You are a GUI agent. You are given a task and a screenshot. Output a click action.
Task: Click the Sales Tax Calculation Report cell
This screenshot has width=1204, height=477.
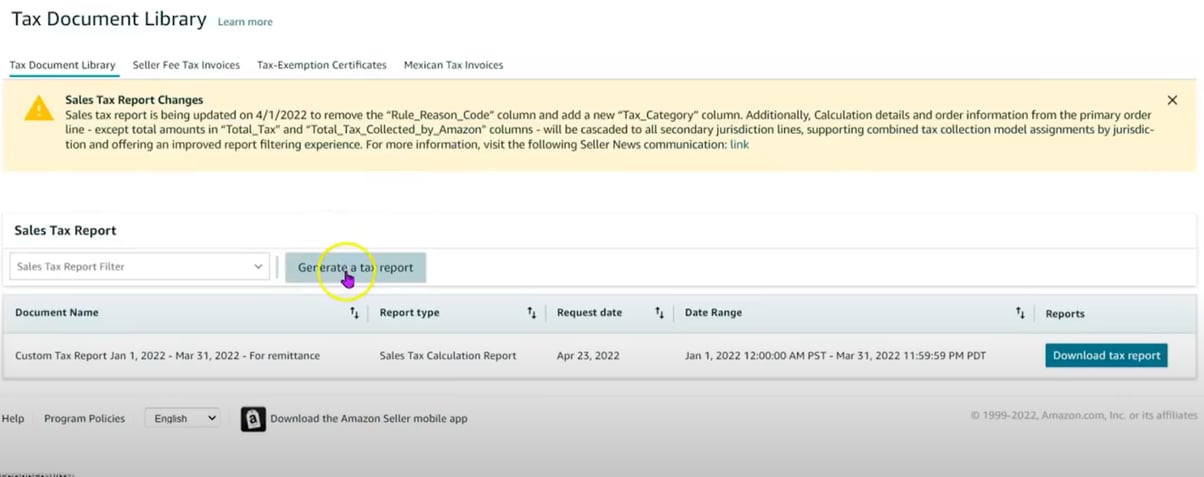click(448, 356)
